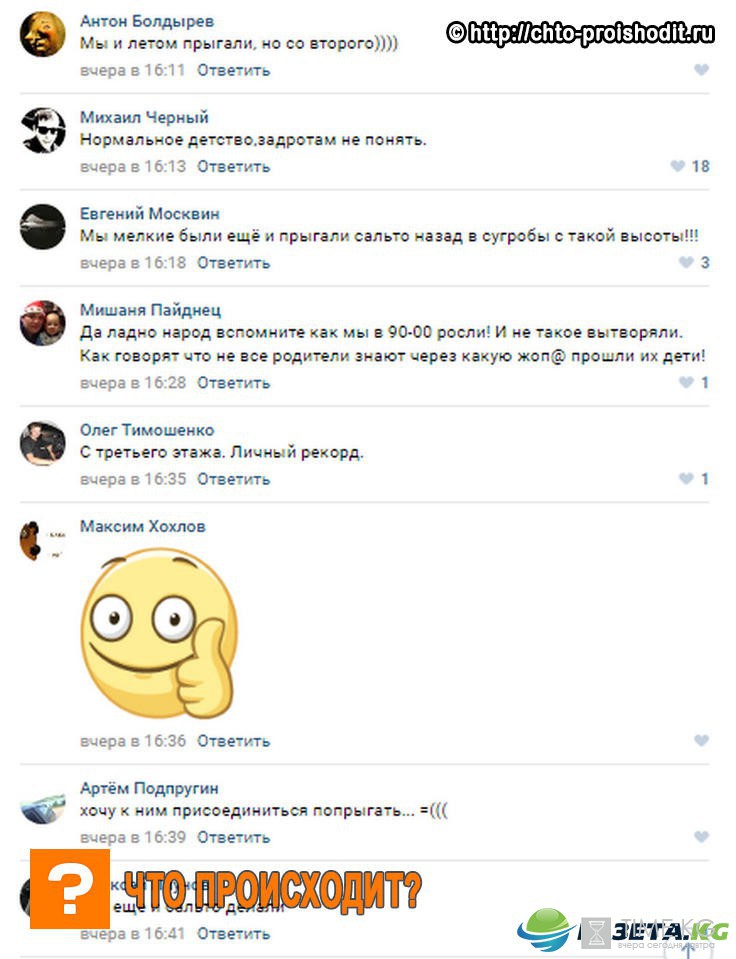The width and height of the screenshot is (736, 959).
Task: Click the heart icon on Михаил Черный's comment
Action: click(x=677, y=166)
